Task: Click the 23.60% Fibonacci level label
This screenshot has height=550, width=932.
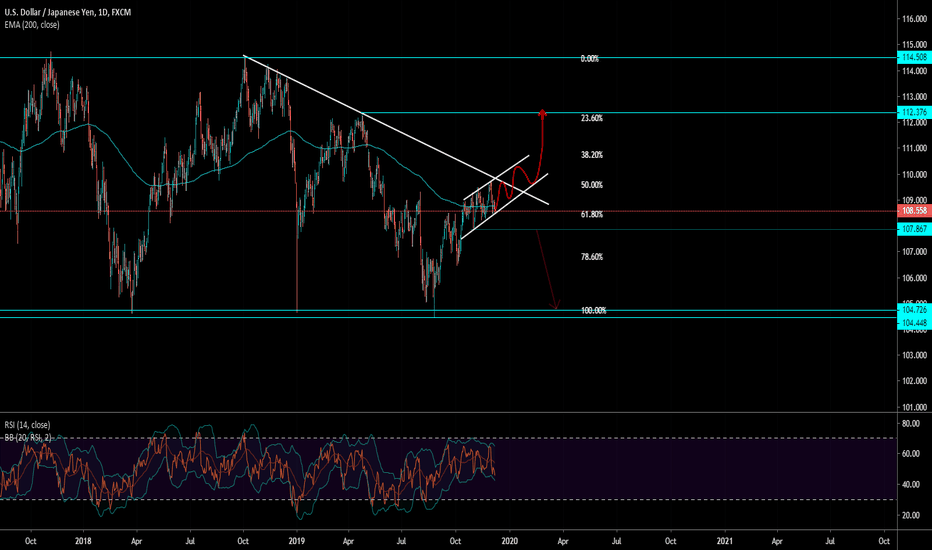Action: click(x=591, y=118)
